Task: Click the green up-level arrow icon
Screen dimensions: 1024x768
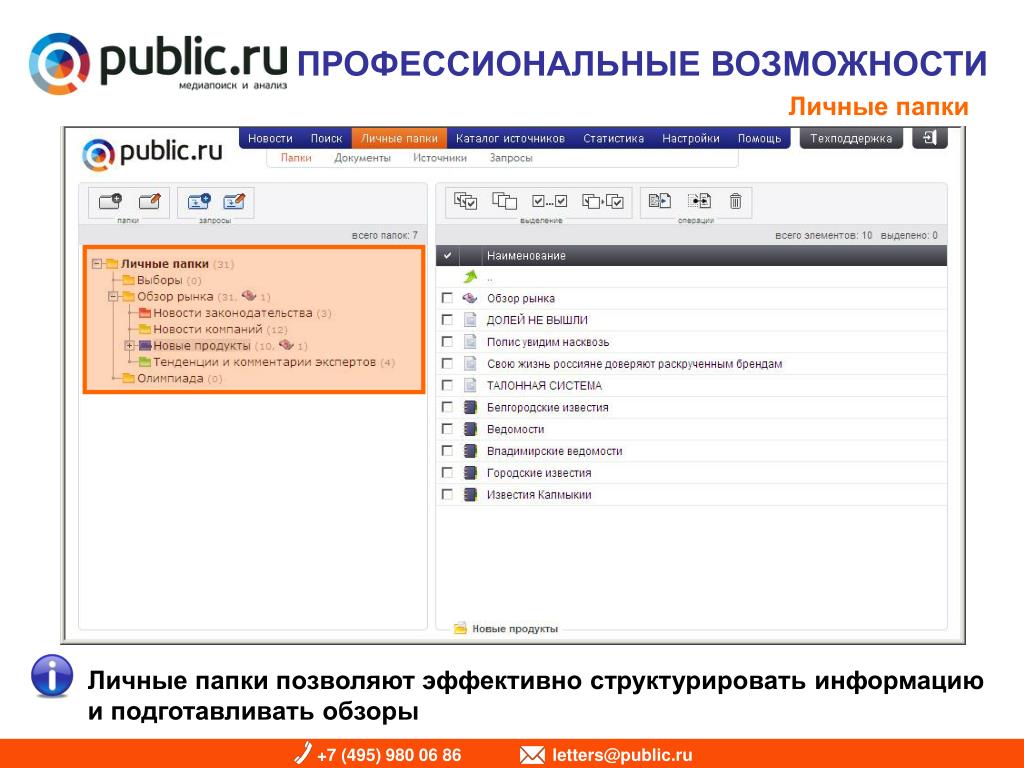Action: [x=470, y=276]
